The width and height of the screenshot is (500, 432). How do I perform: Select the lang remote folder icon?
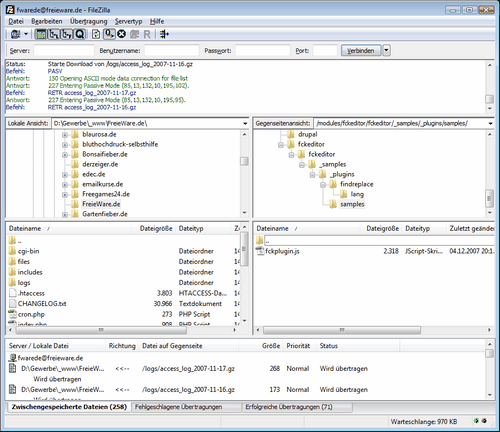[x=343, y=194]
